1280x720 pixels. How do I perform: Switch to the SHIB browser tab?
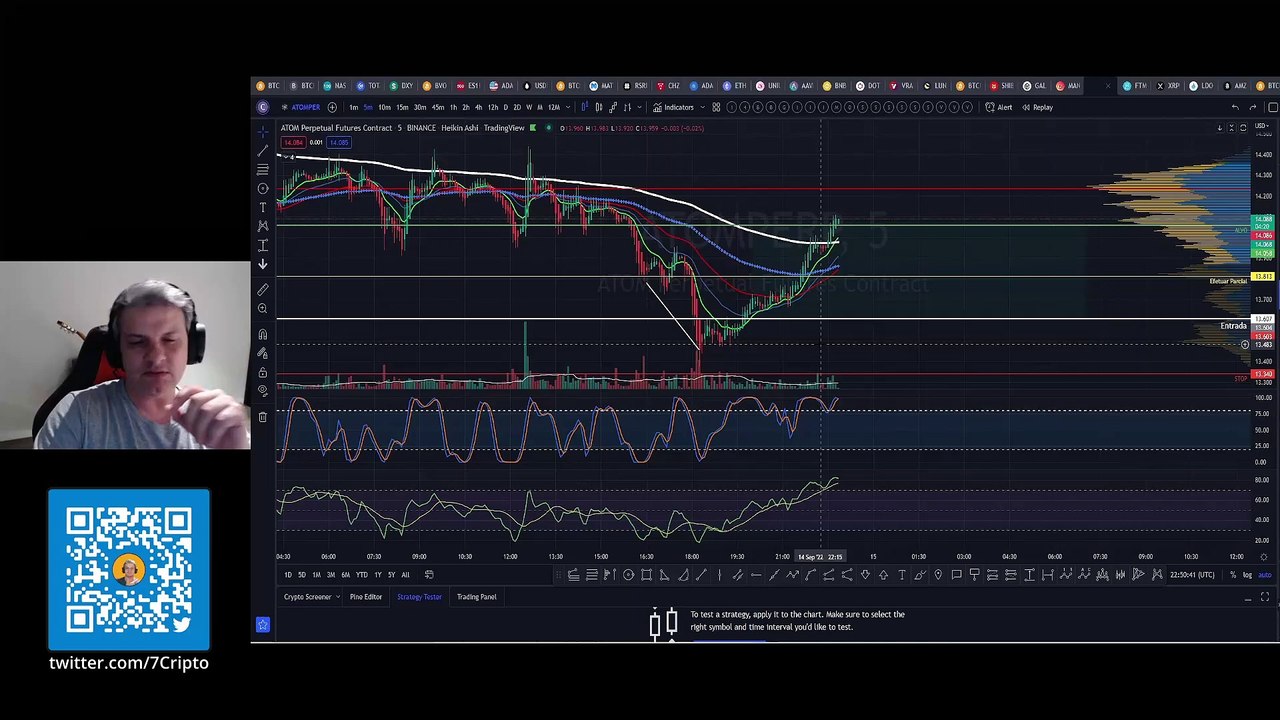1001,86
